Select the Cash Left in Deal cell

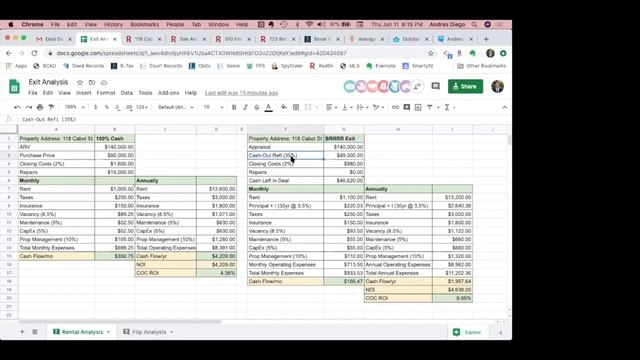pos(285,180)
